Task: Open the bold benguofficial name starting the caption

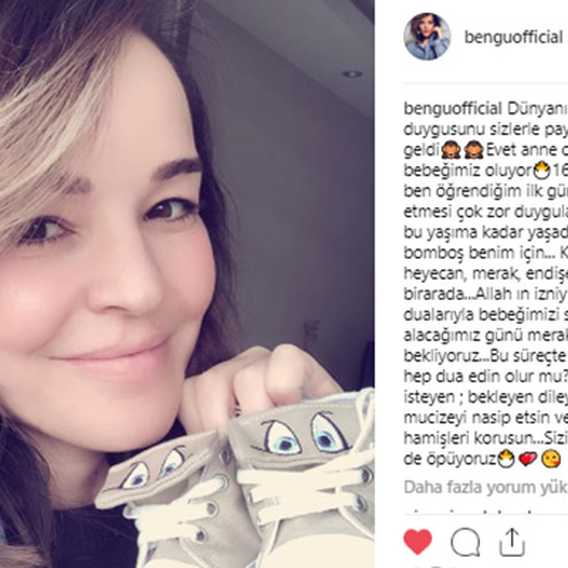Action: click(x=453, y=109)
